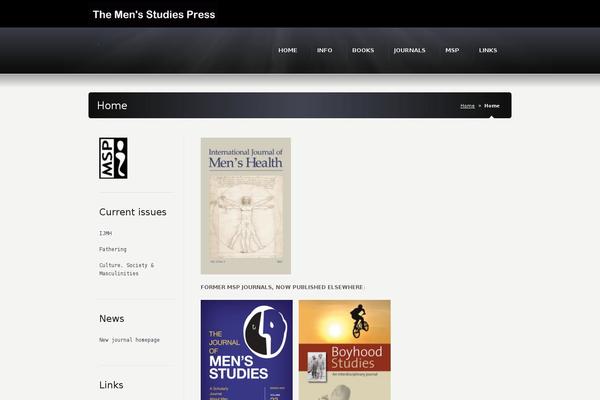Image resolution: width=600 pixels, height=400 pixels.
Task: Open International Journal of Men's Health cover
Action: (x=246, y=206)
